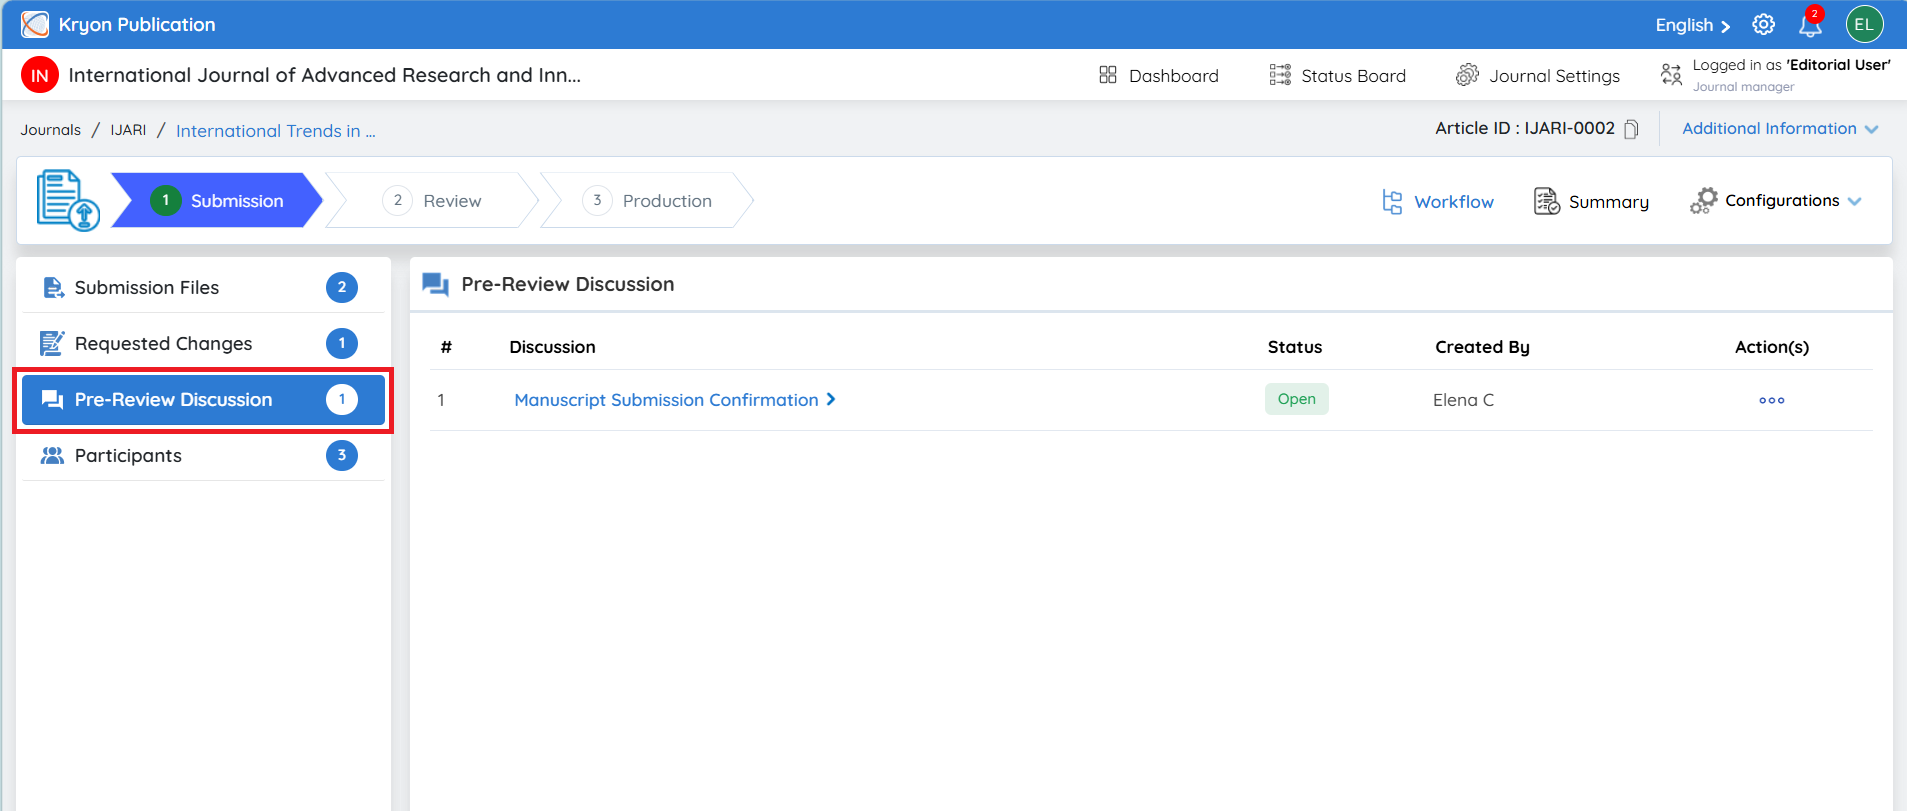This screenshot has width=1907, height=811.
Task: Open the notifications bell
Action: coord(1810,25)
